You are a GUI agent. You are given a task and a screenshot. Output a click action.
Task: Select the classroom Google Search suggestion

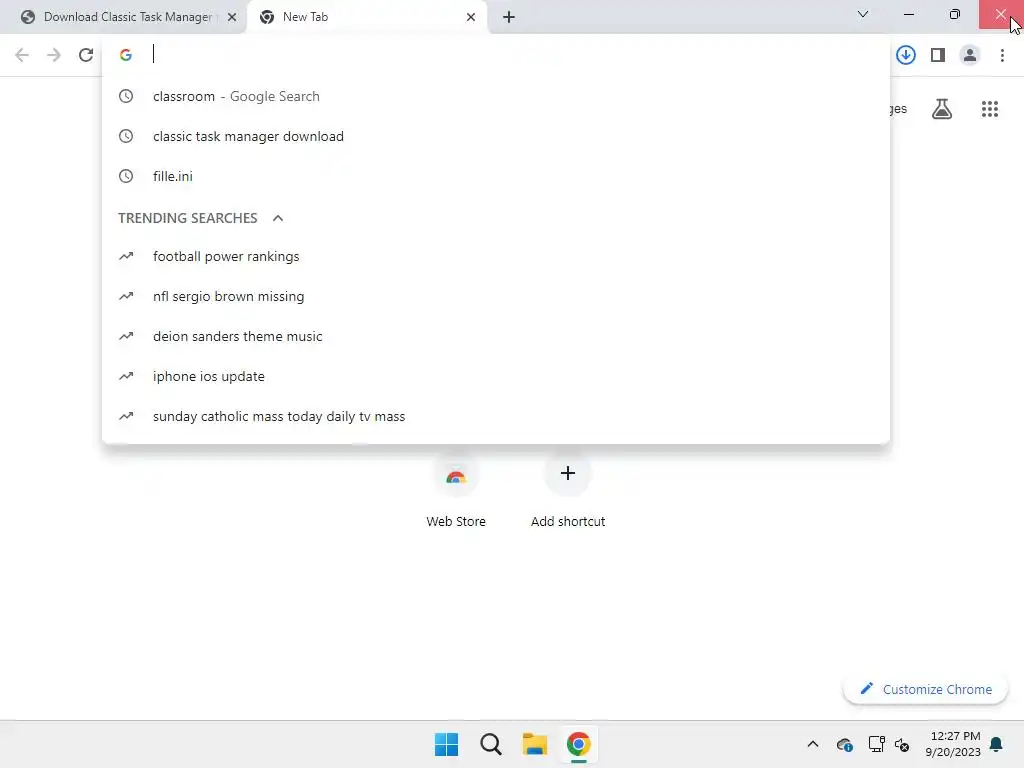click(496, 96)
